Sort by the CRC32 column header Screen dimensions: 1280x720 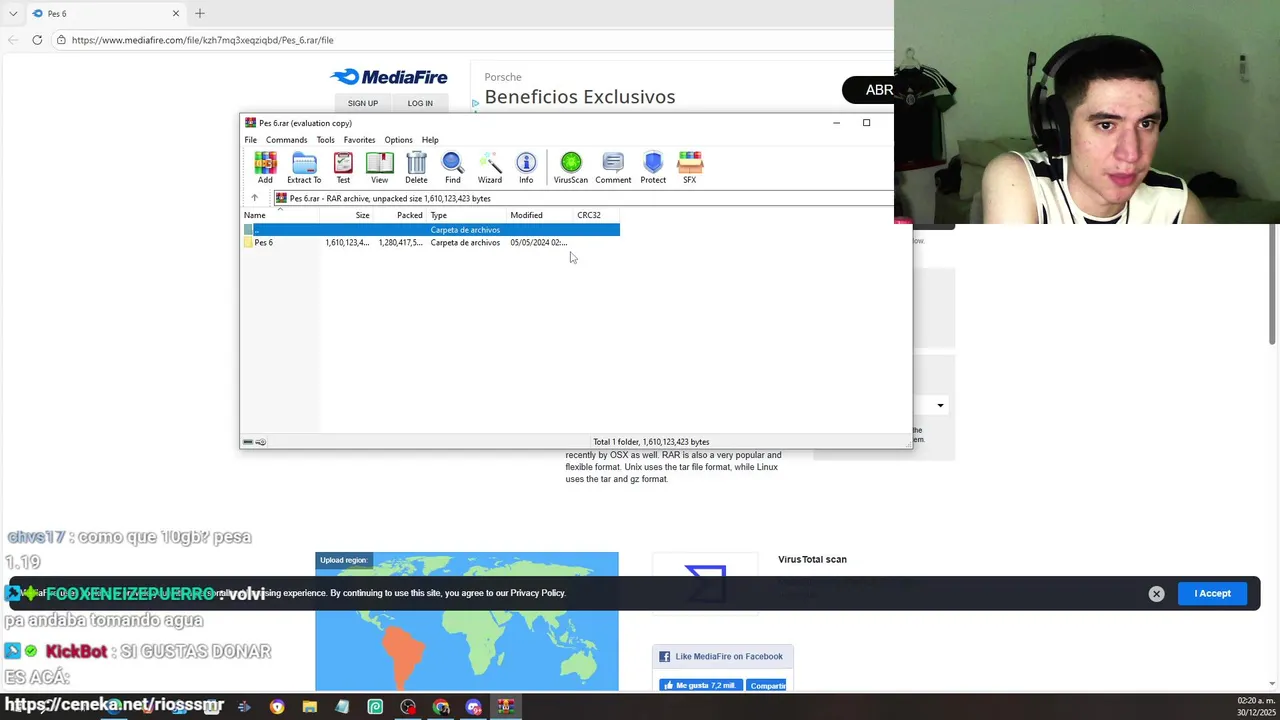click(x=596, y=215)
